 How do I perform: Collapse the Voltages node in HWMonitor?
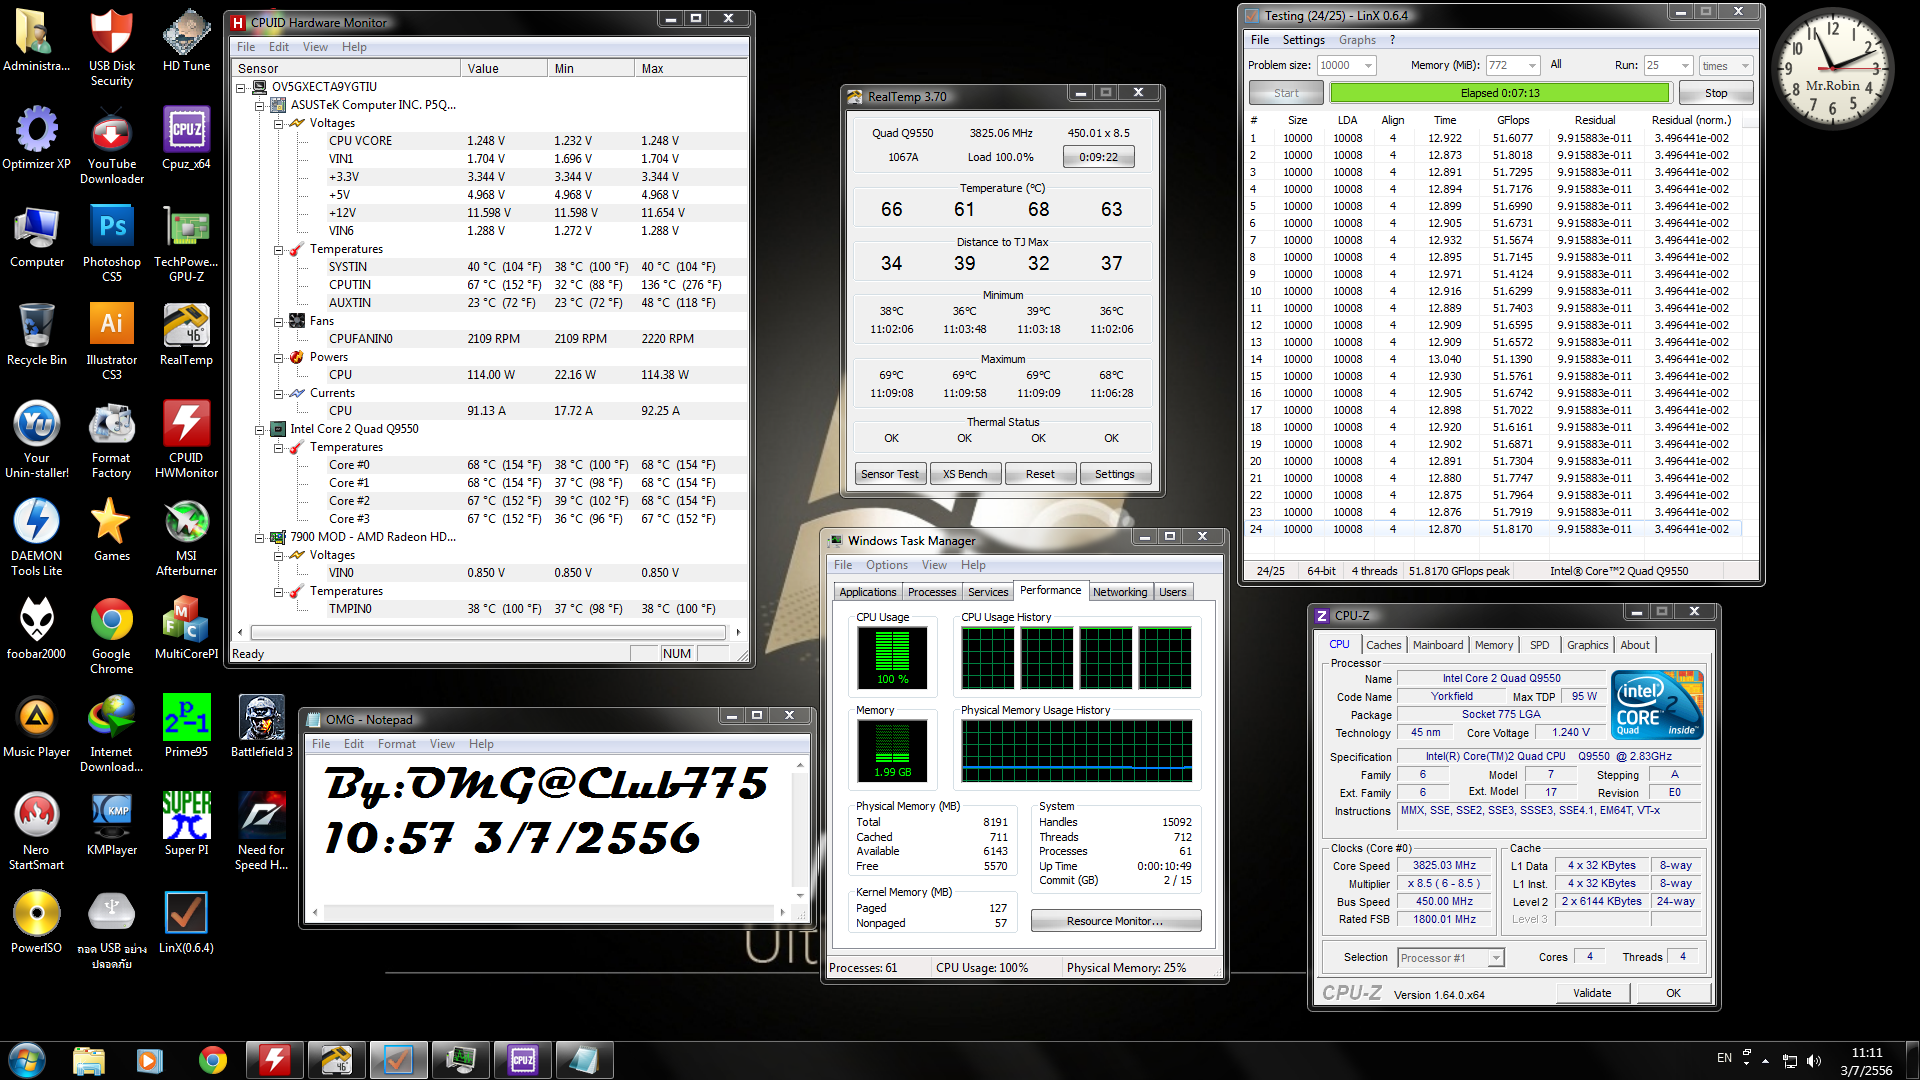pos(279,123)
